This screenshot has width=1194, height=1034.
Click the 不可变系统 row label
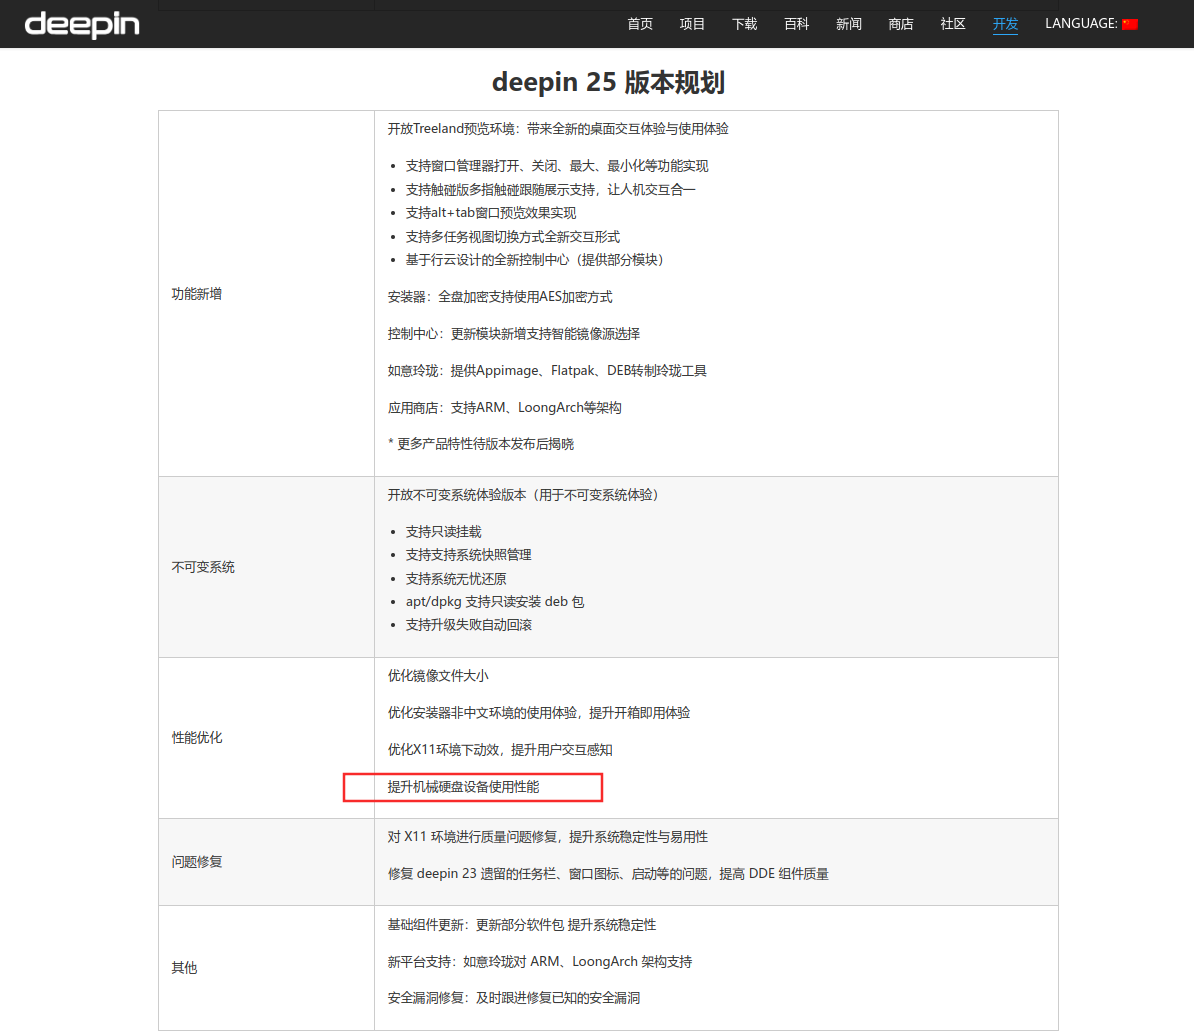click(x=203, y=567)
